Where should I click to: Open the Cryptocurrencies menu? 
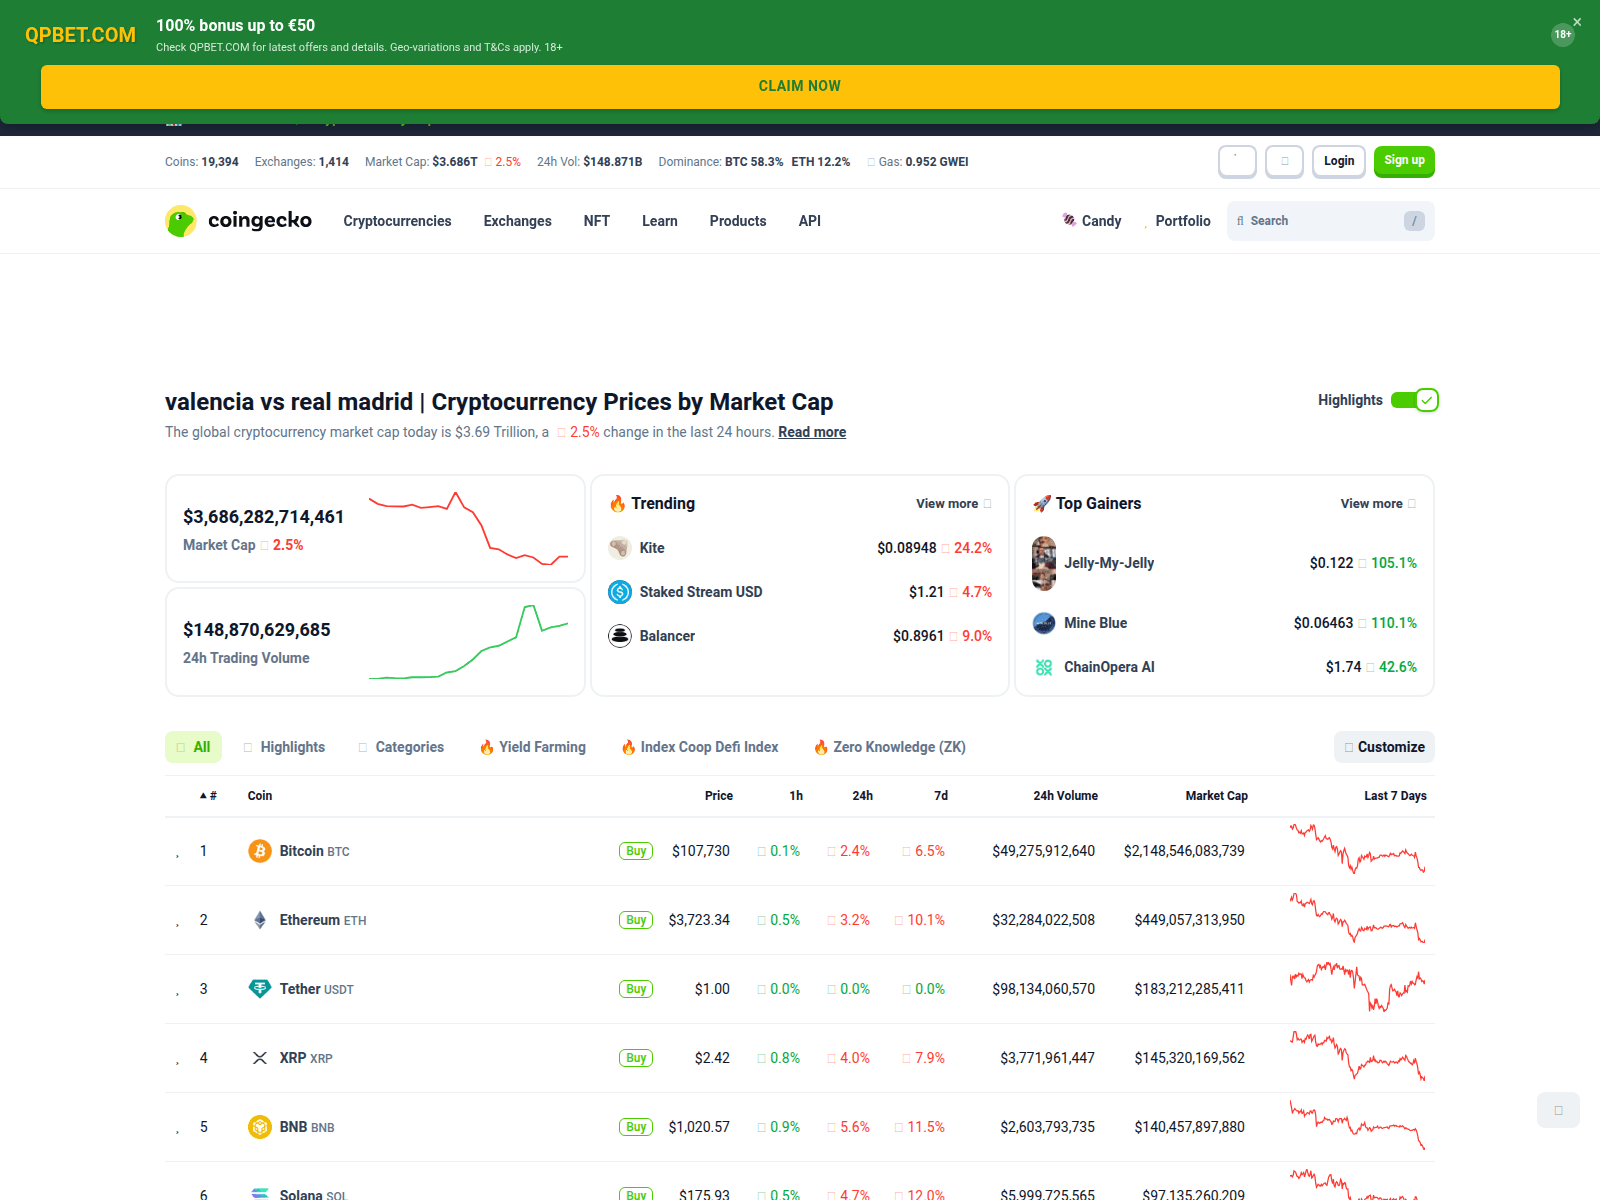click(397, 221)
